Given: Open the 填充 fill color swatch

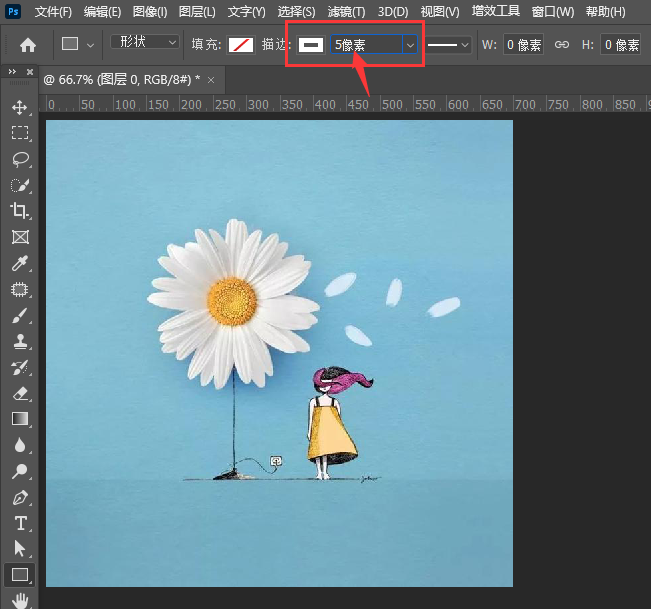Looking at the screenshot, I should click(240, 45).
